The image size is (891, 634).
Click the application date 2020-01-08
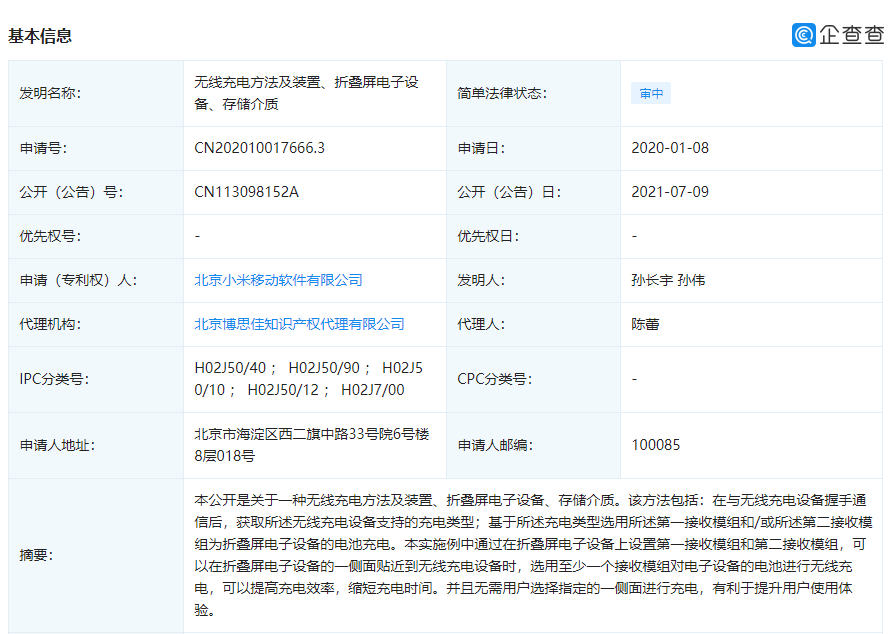click(x=669, y=148)
